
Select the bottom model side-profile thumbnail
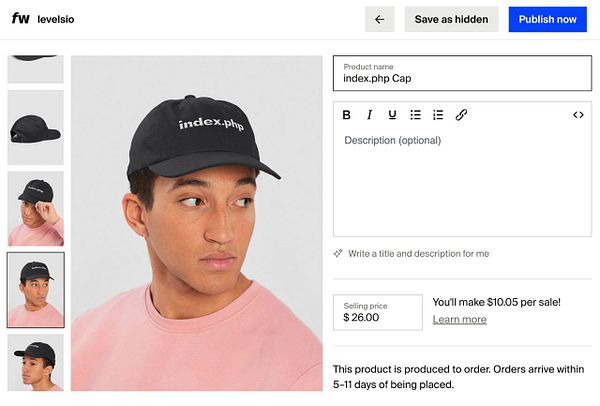pos(35,361)
